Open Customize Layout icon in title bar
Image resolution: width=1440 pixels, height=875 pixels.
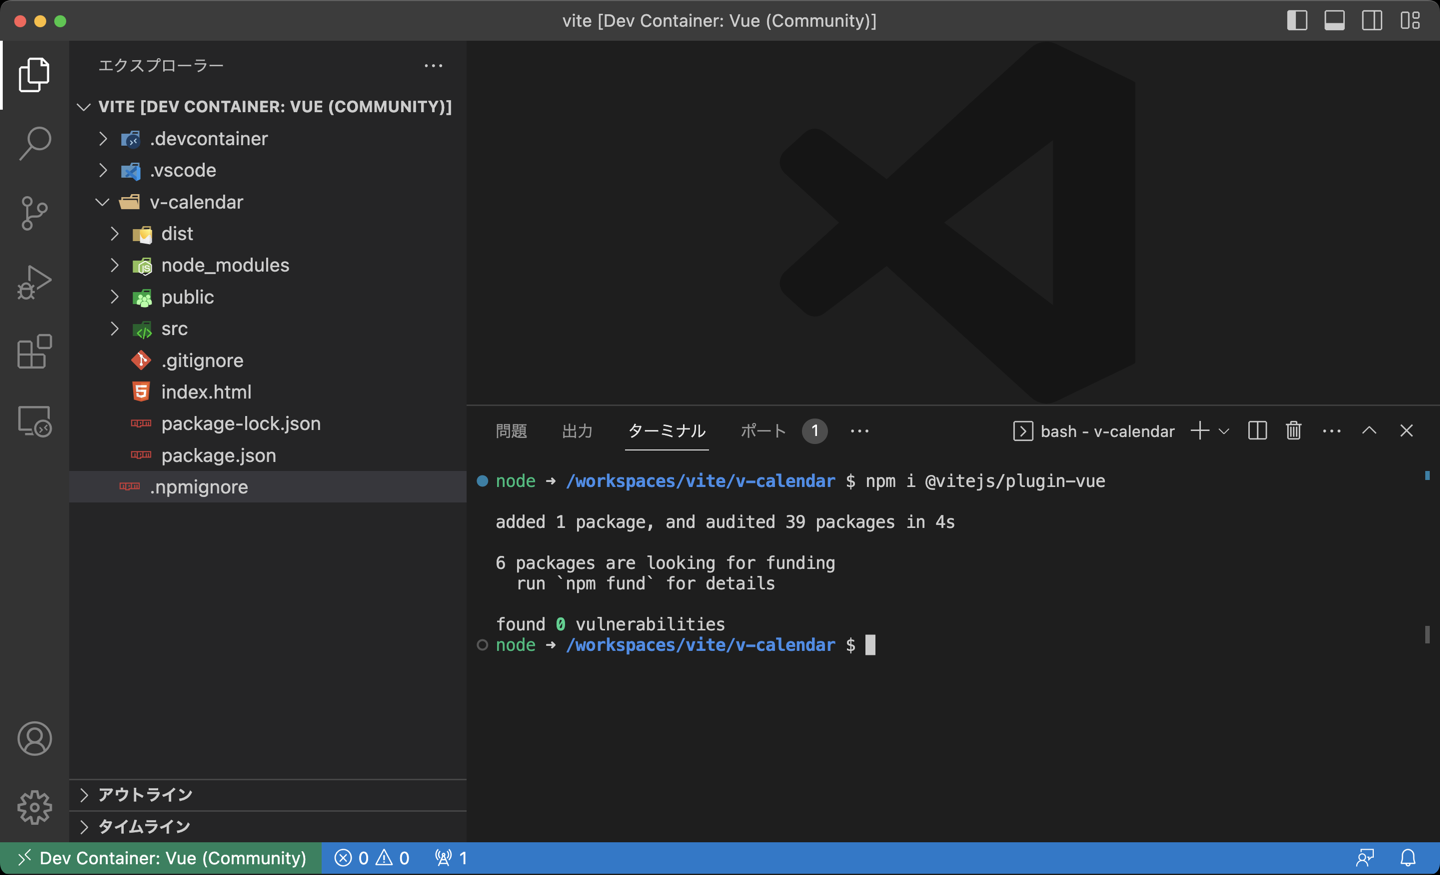[x=1410, y=20]
